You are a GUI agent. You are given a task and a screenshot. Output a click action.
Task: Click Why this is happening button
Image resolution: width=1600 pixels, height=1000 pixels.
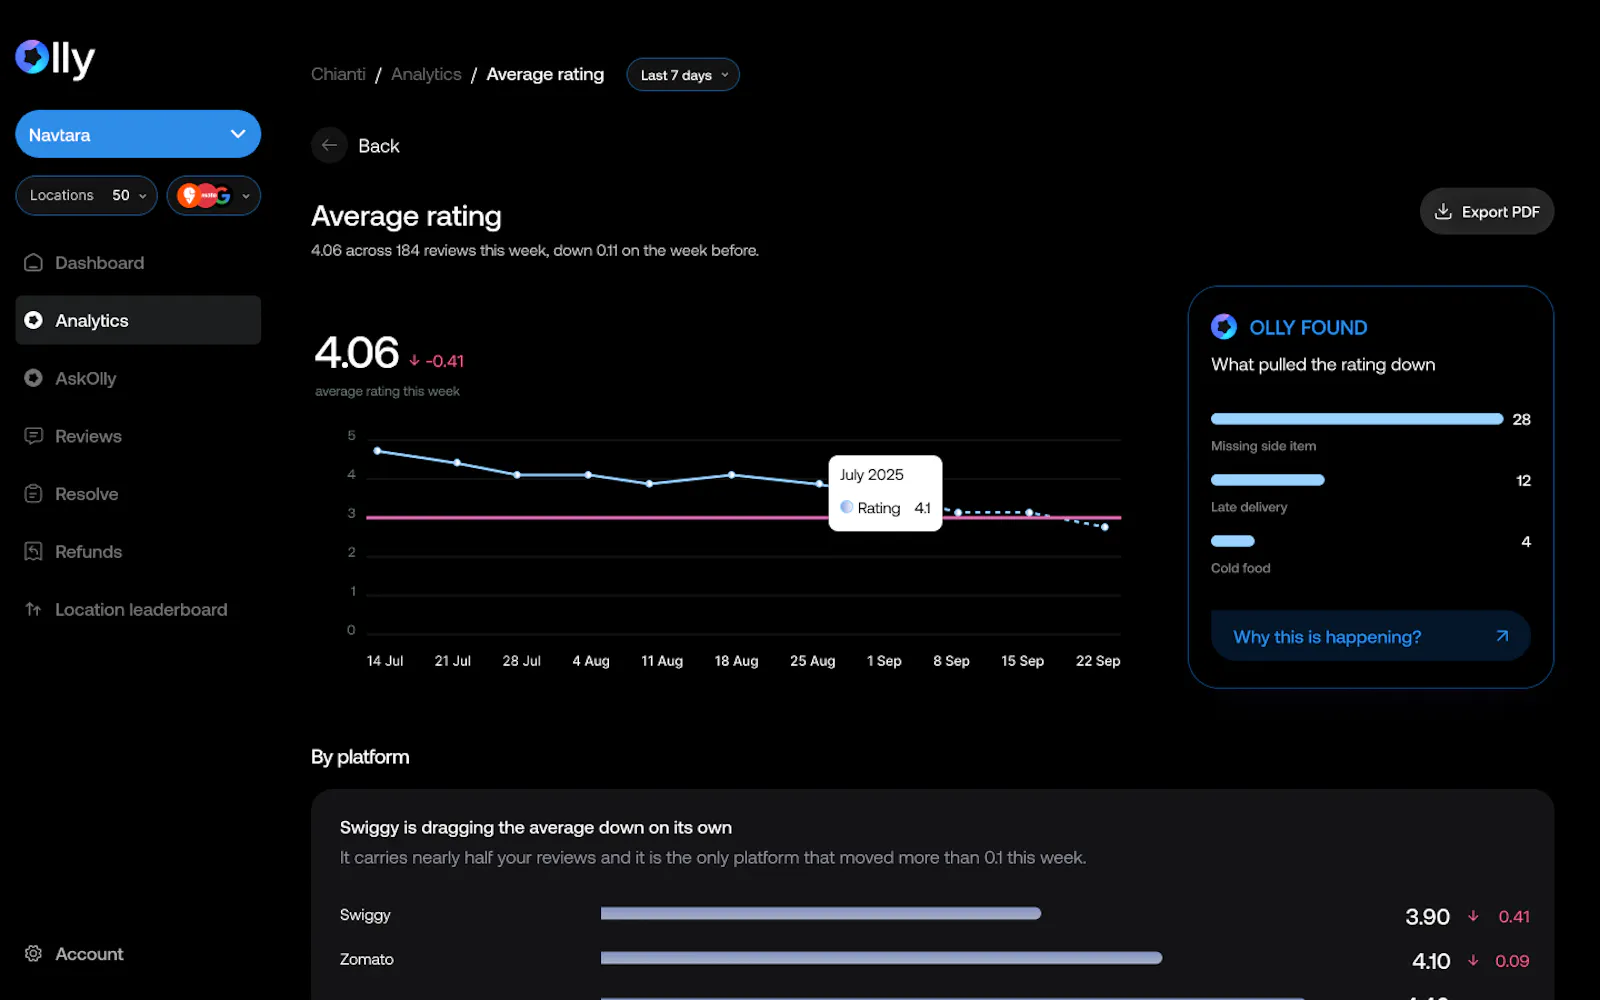coord(1370,637)
